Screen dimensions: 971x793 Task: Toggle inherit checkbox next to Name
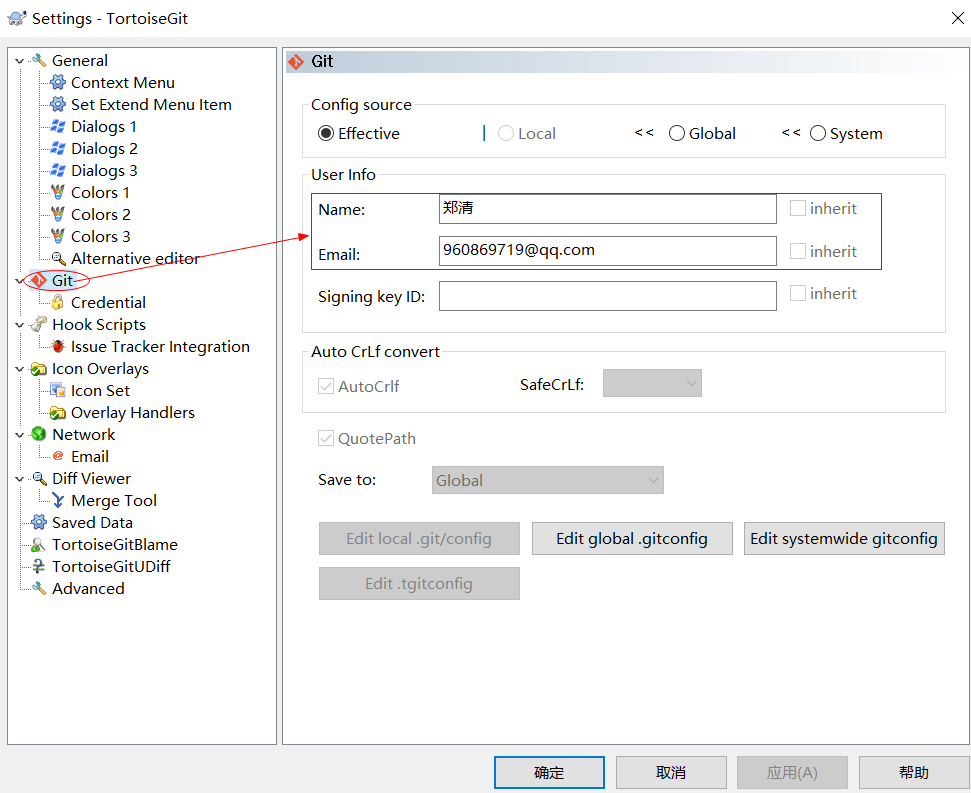click(798, 208)
